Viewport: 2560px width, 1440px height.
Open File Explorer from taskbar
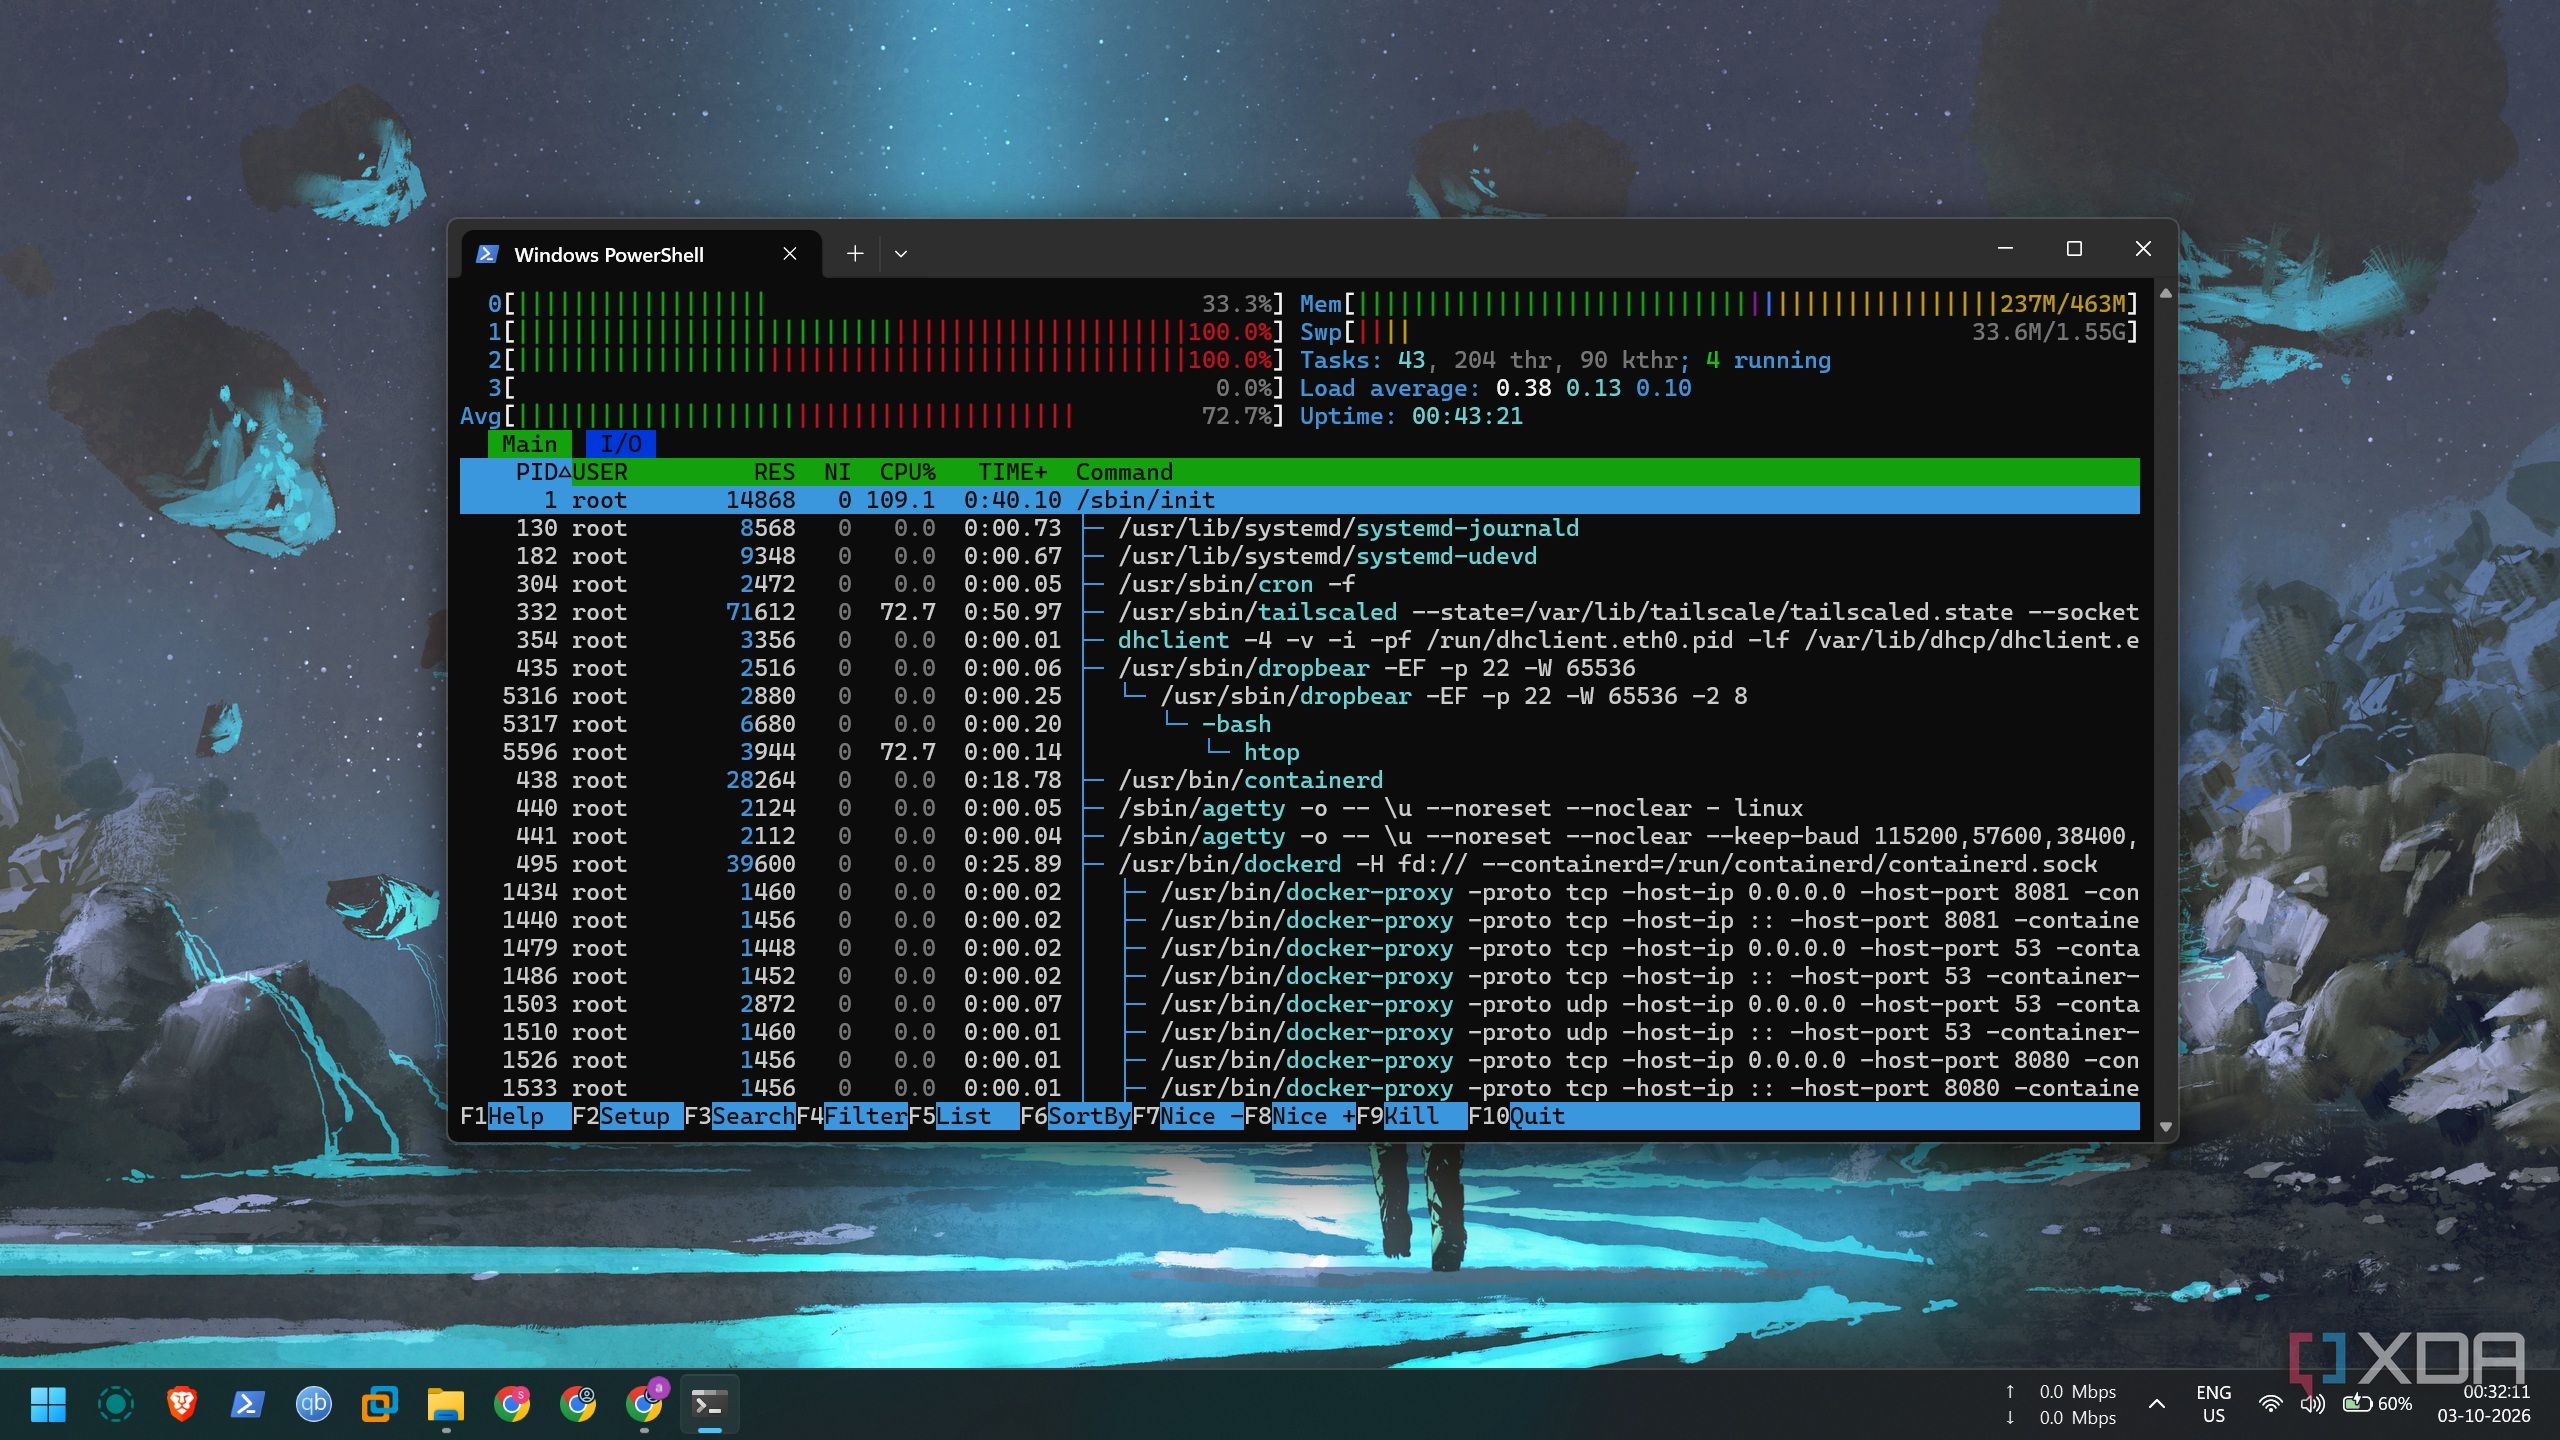point(446,1404)
